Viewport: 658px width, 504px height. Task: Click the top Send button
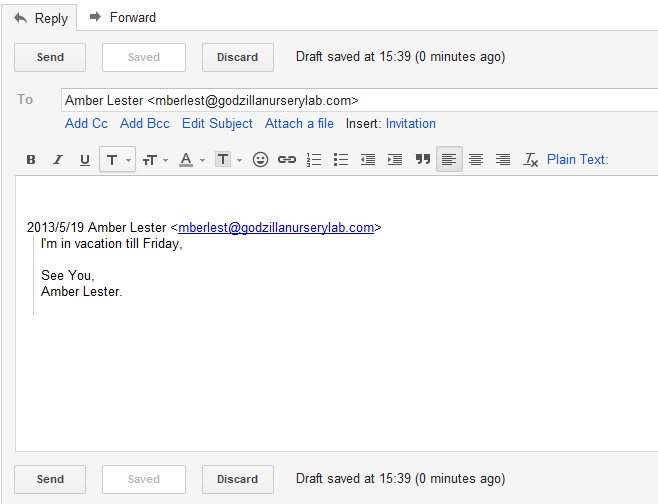click(x=50, y=57)
